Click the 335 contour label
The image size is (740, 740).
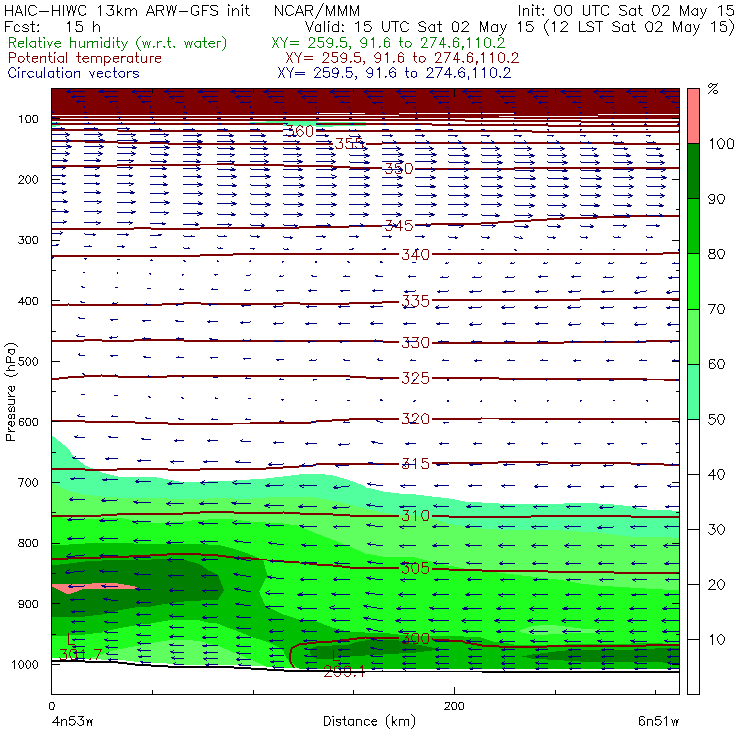[415, 301]
